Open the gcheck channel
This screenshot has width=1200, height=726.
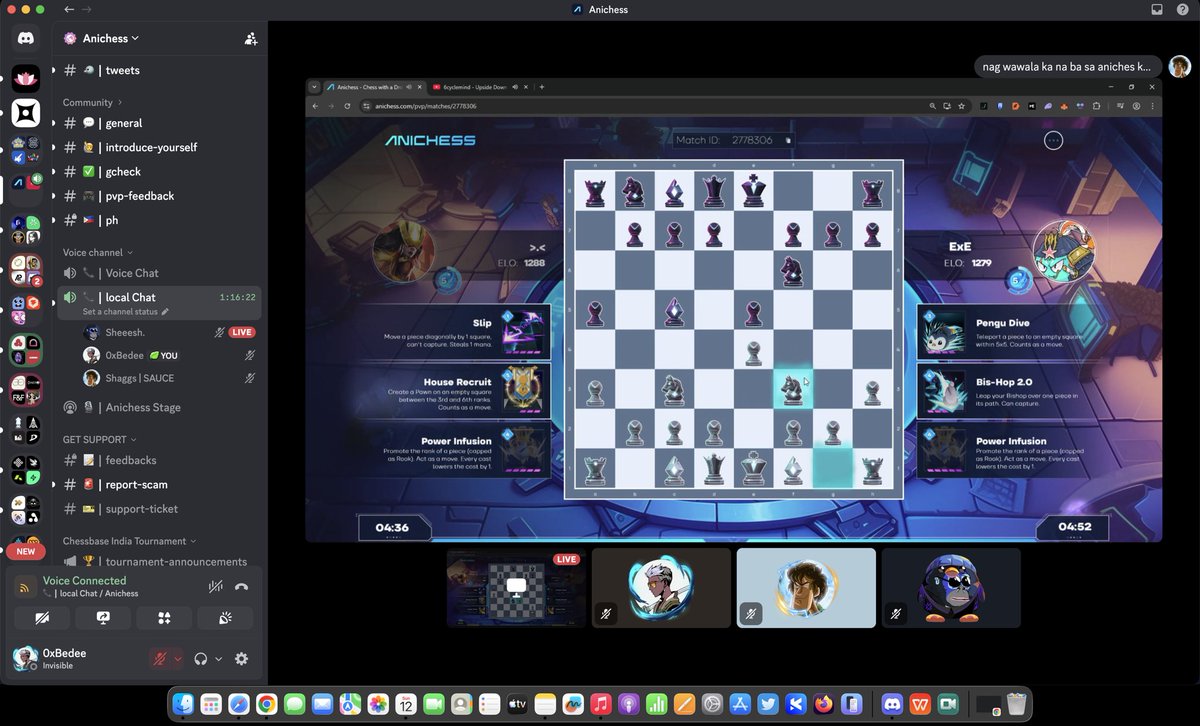(160, 172)
